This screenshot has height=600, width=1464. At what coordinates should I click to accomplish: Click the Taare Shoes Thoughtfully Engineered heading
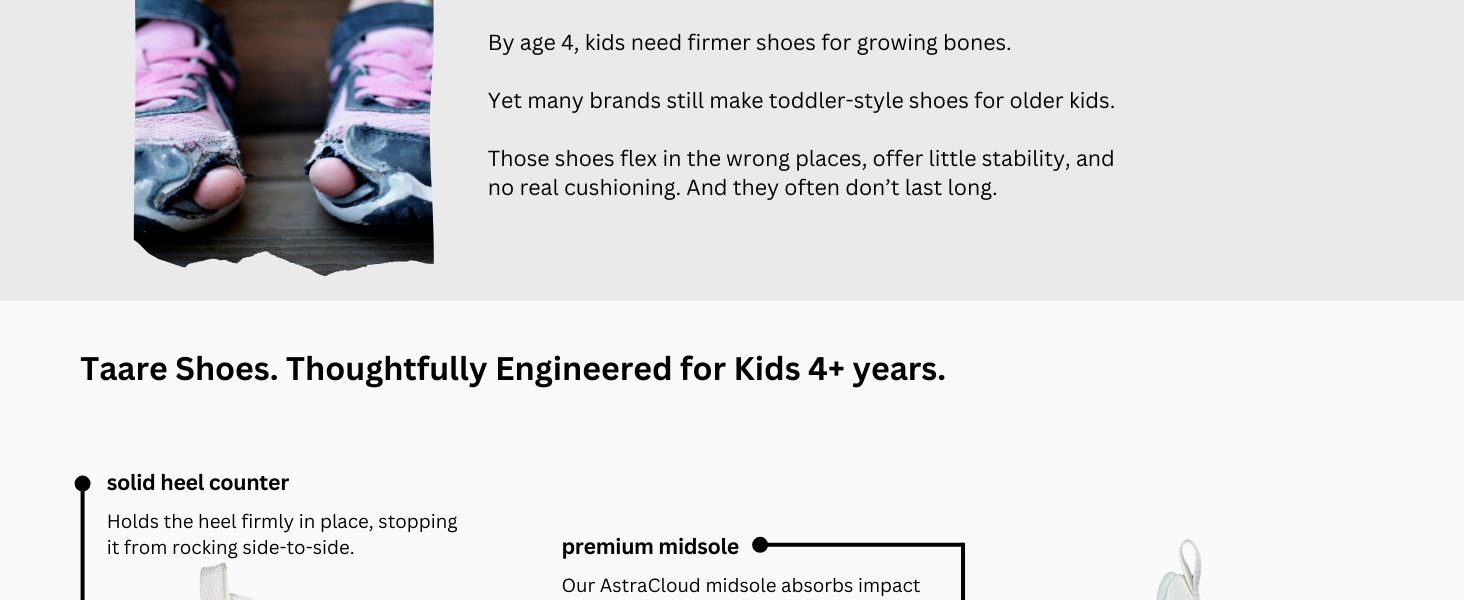coord(512,369)
